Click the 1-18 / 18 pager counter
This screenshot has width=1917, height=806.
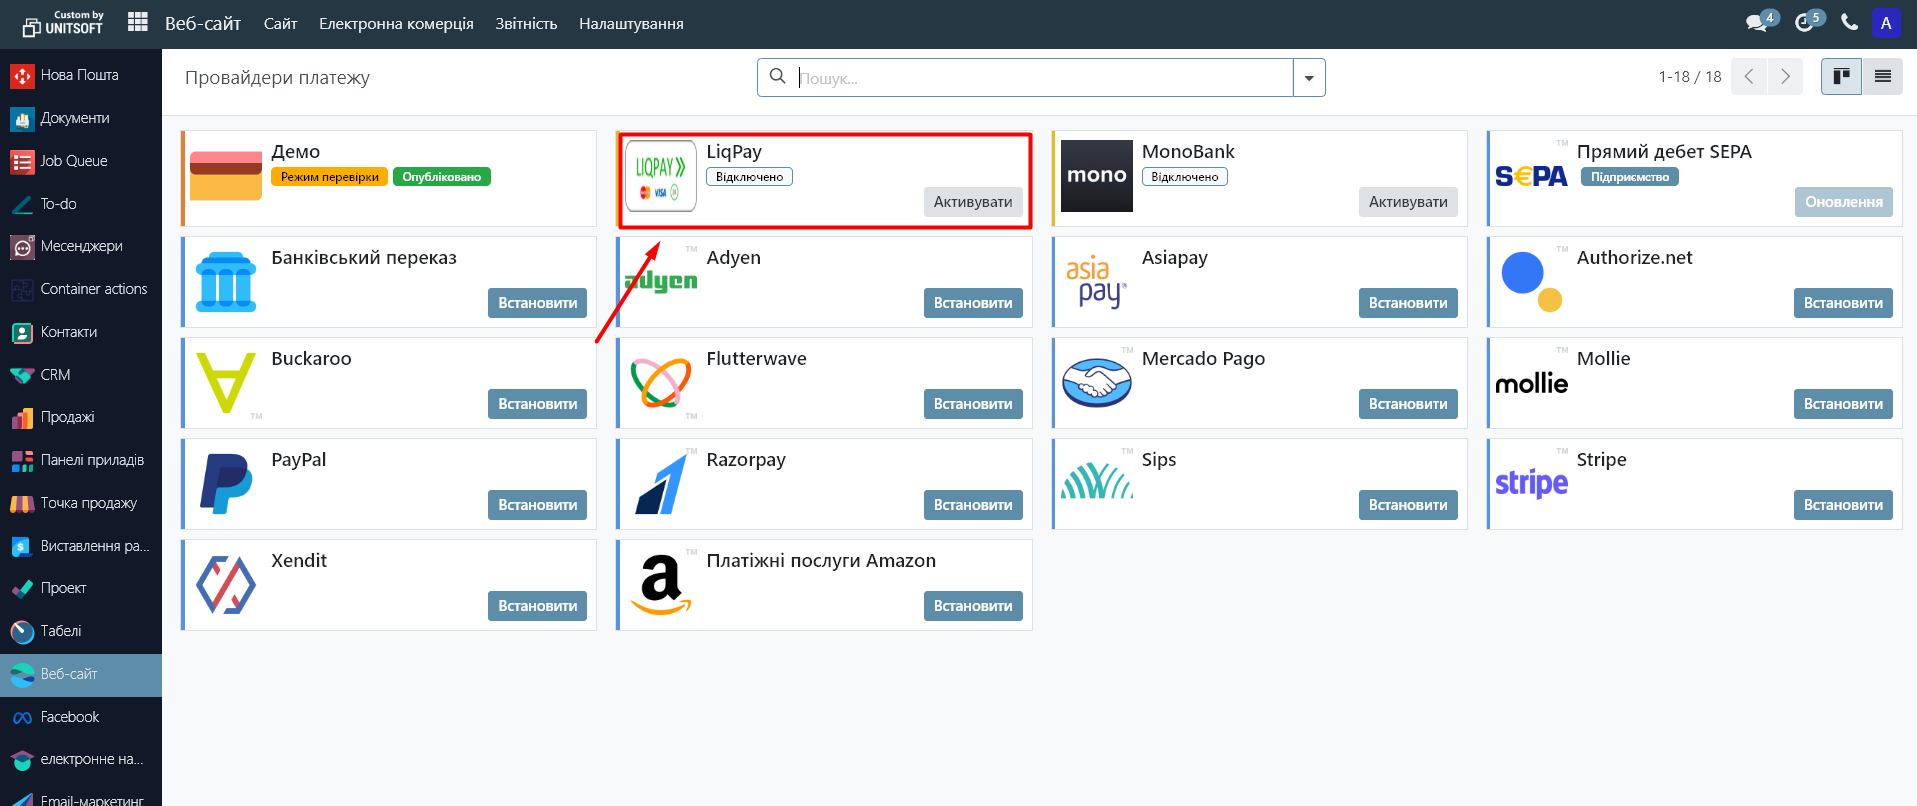pos(1690,77)
